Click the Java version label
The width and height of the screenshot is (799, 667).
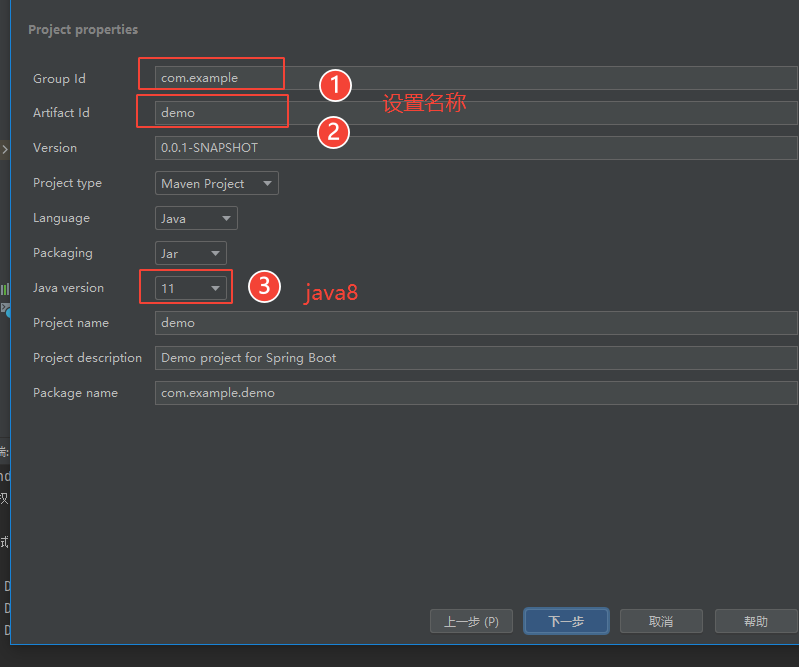[x=68, y=288]
